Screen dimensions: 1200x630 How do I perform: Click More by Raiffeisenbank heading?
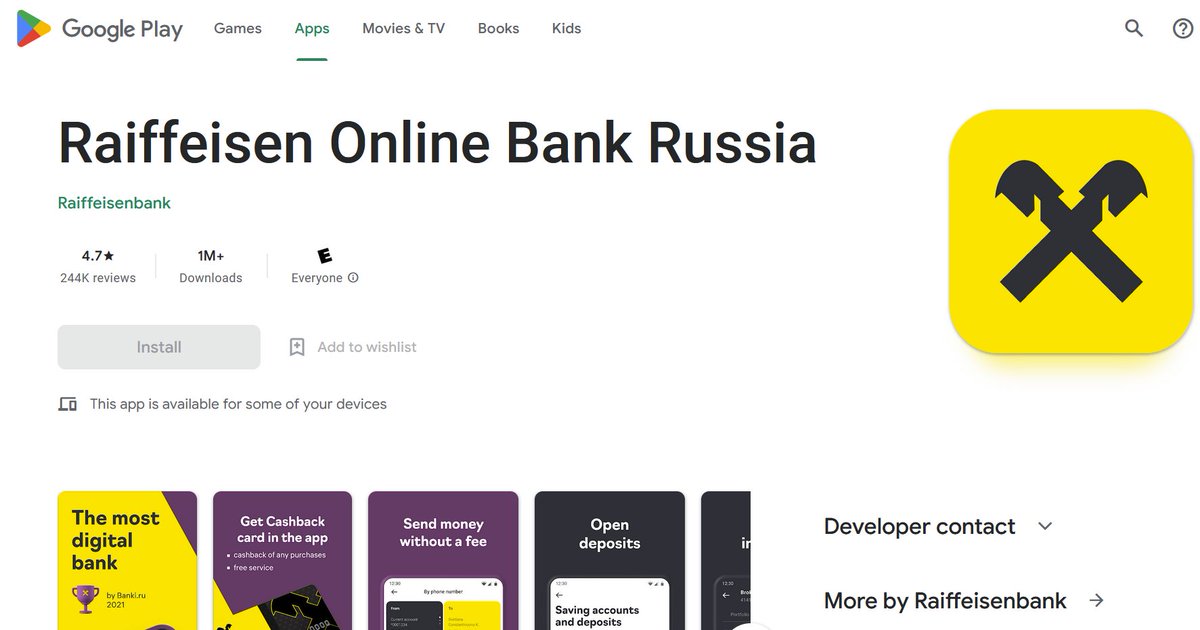coord(945,600)
